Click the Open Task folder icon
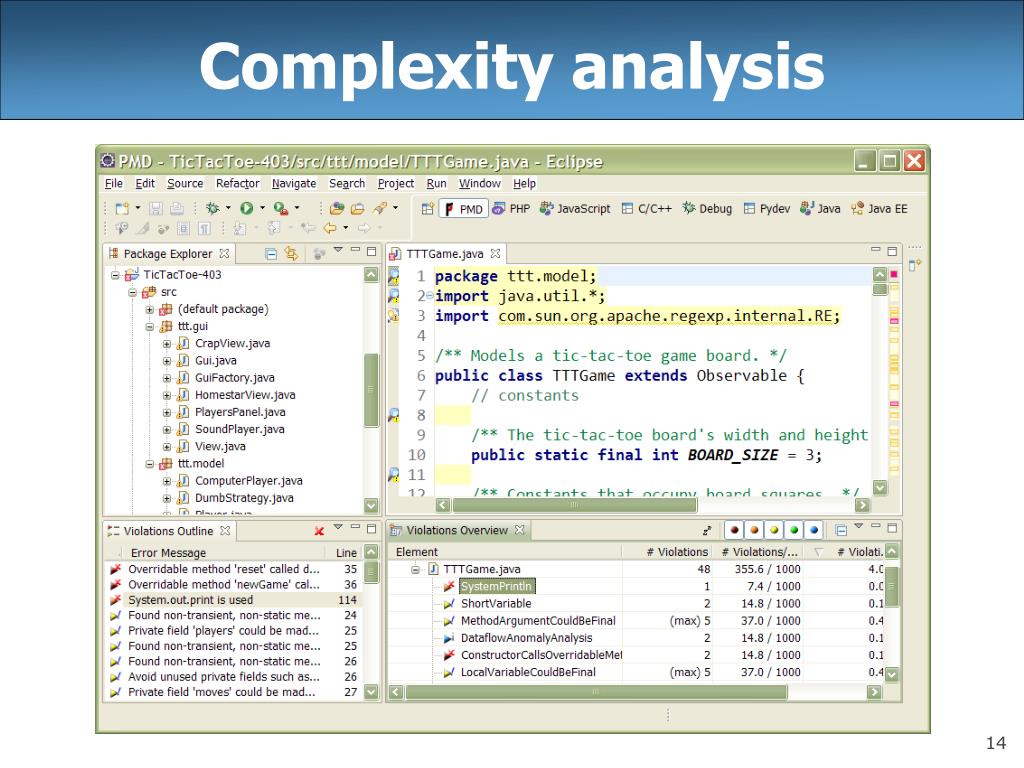 (357, 208)
